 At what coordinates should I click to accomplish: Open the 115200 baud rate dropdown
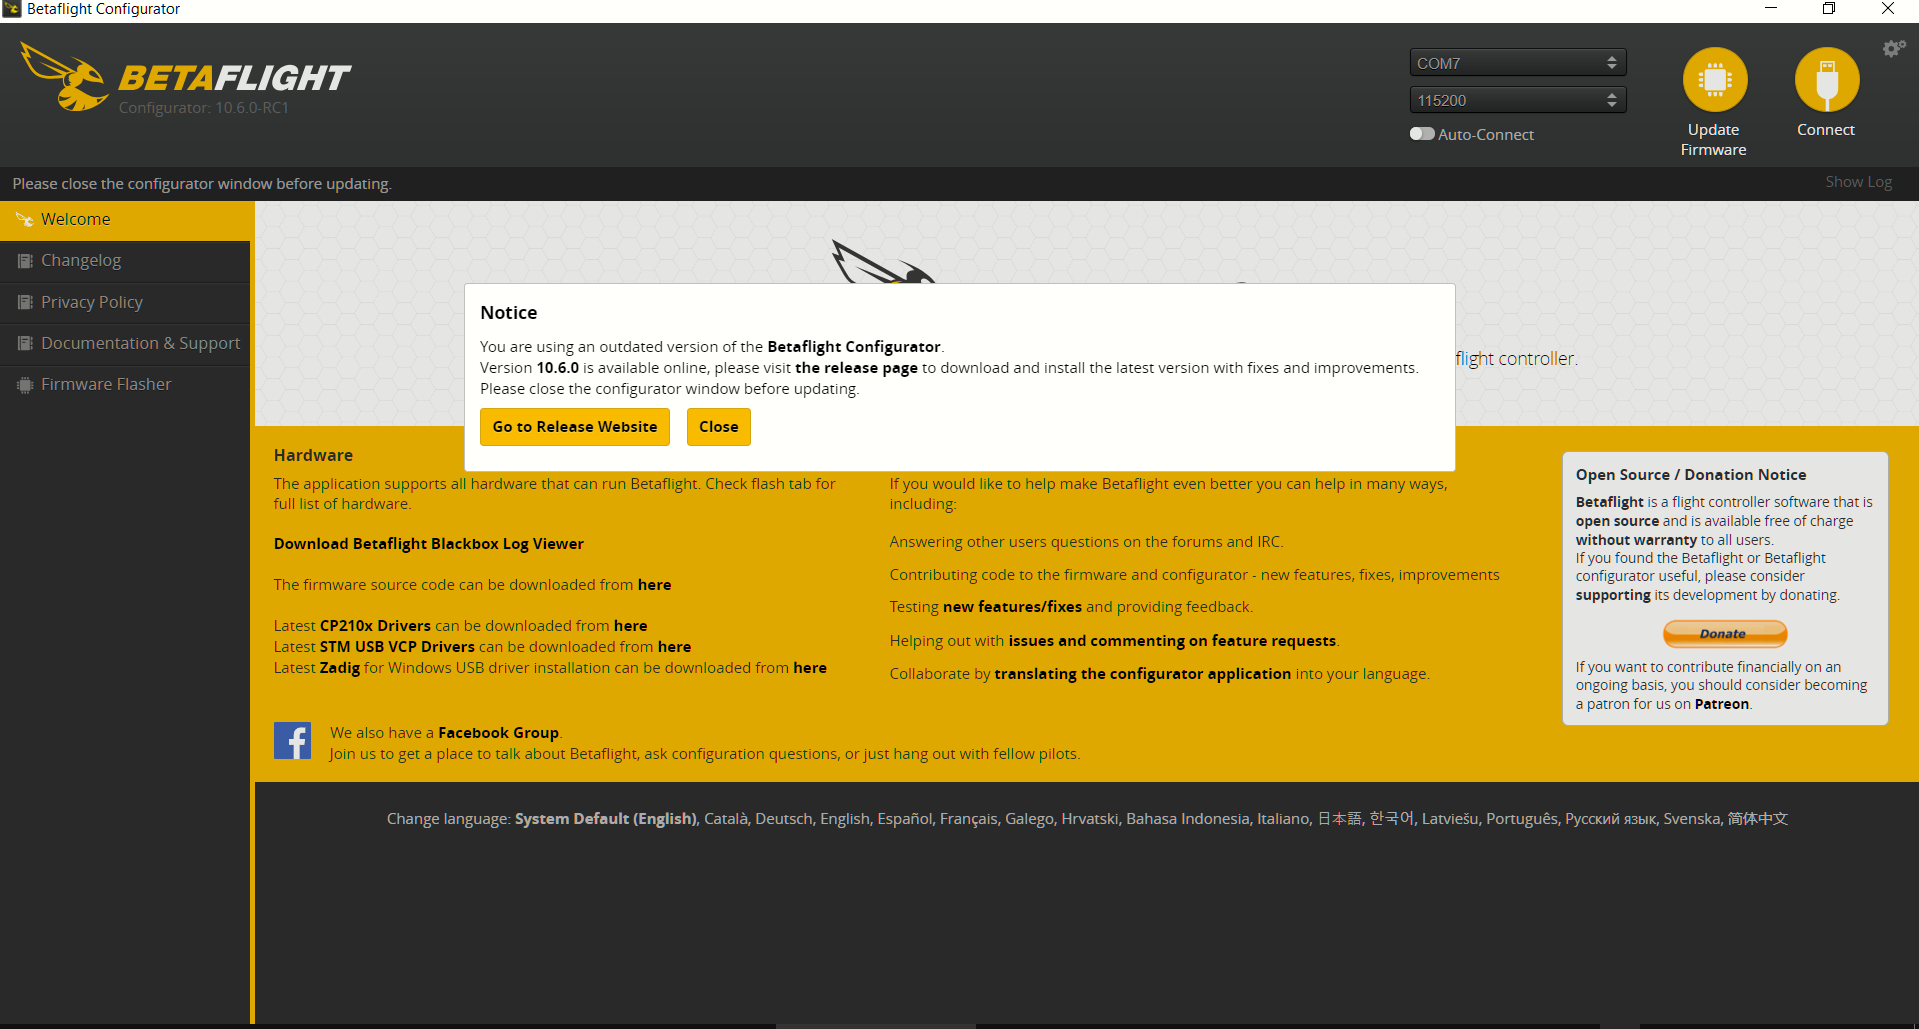[x=1518, y=100]
